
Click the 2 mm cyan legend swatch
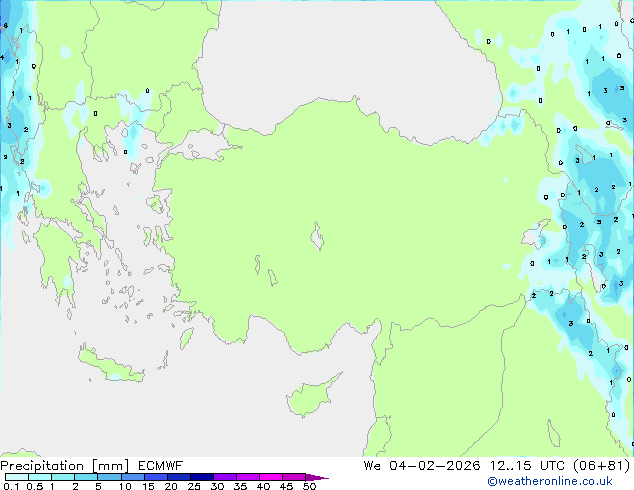[87, 477]
